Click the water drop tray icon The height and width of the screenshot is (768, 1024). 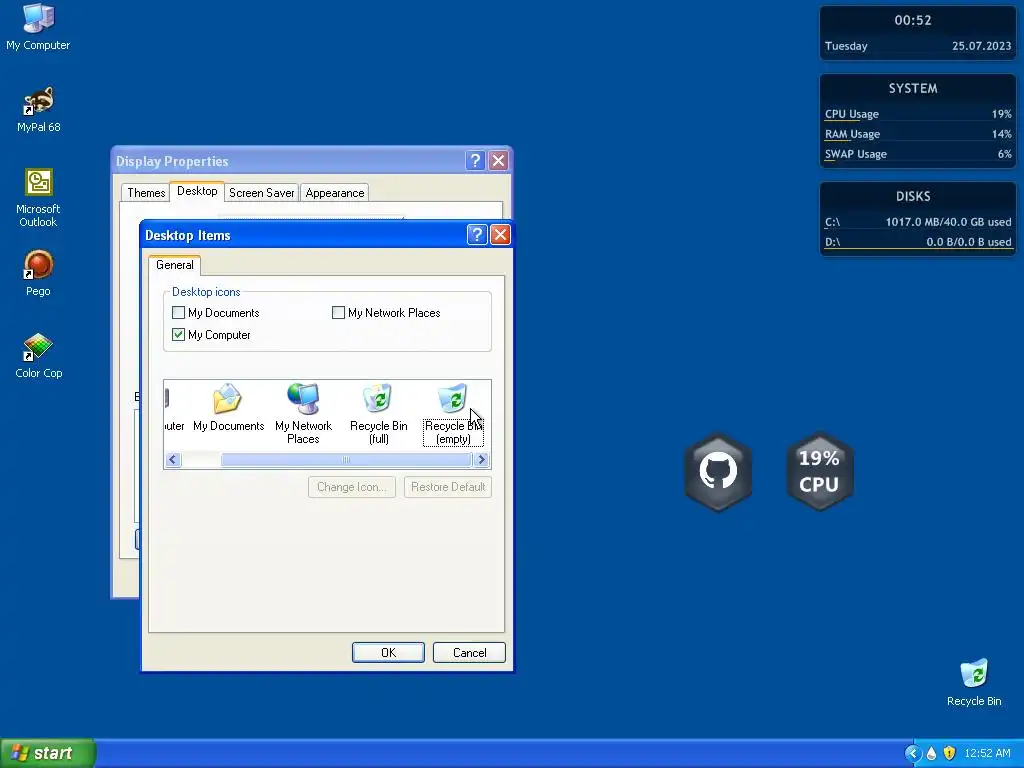point(931,753)
